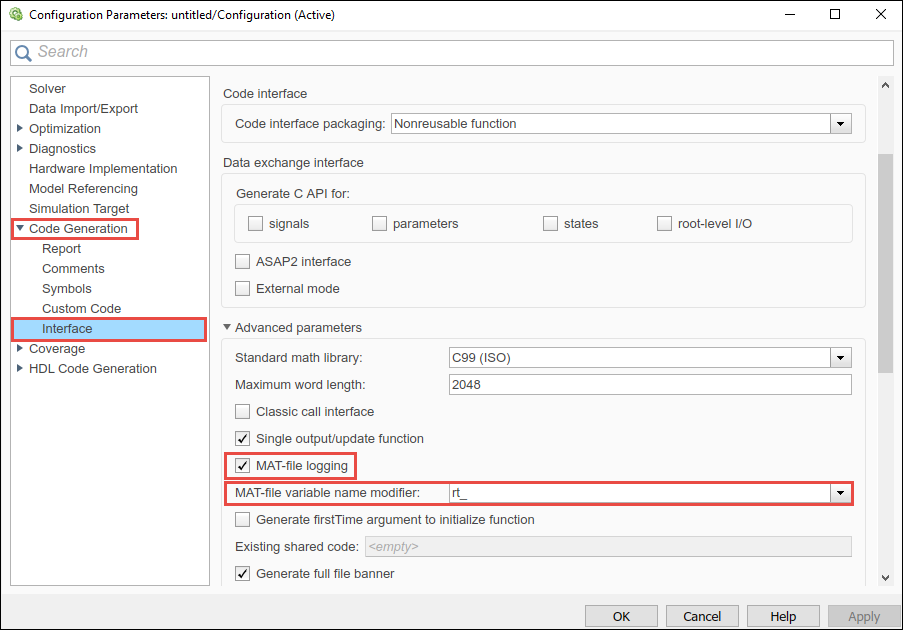903x630 pixels.
Task: Open the Code interface packaging dropdown
Action: point(840,123)
